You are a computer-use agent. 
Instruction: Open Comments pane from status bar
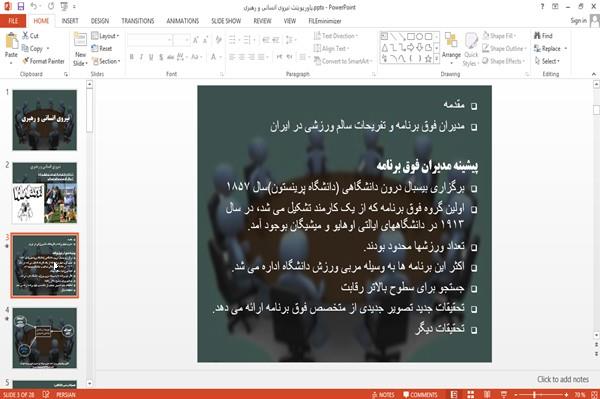(x=420, y=395)
